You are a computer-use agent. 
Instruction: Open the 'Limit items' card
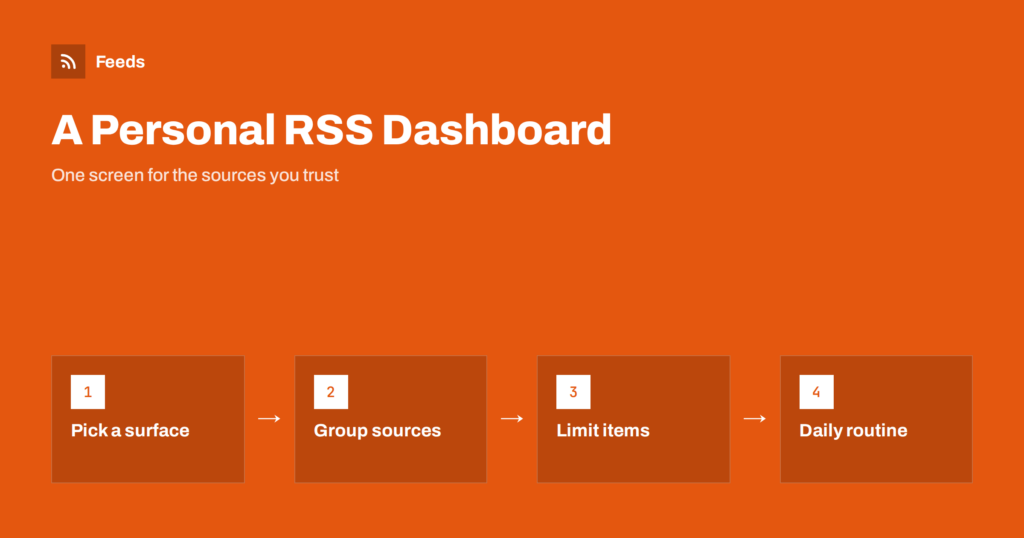pyautogui.click(x=633, y=419)
